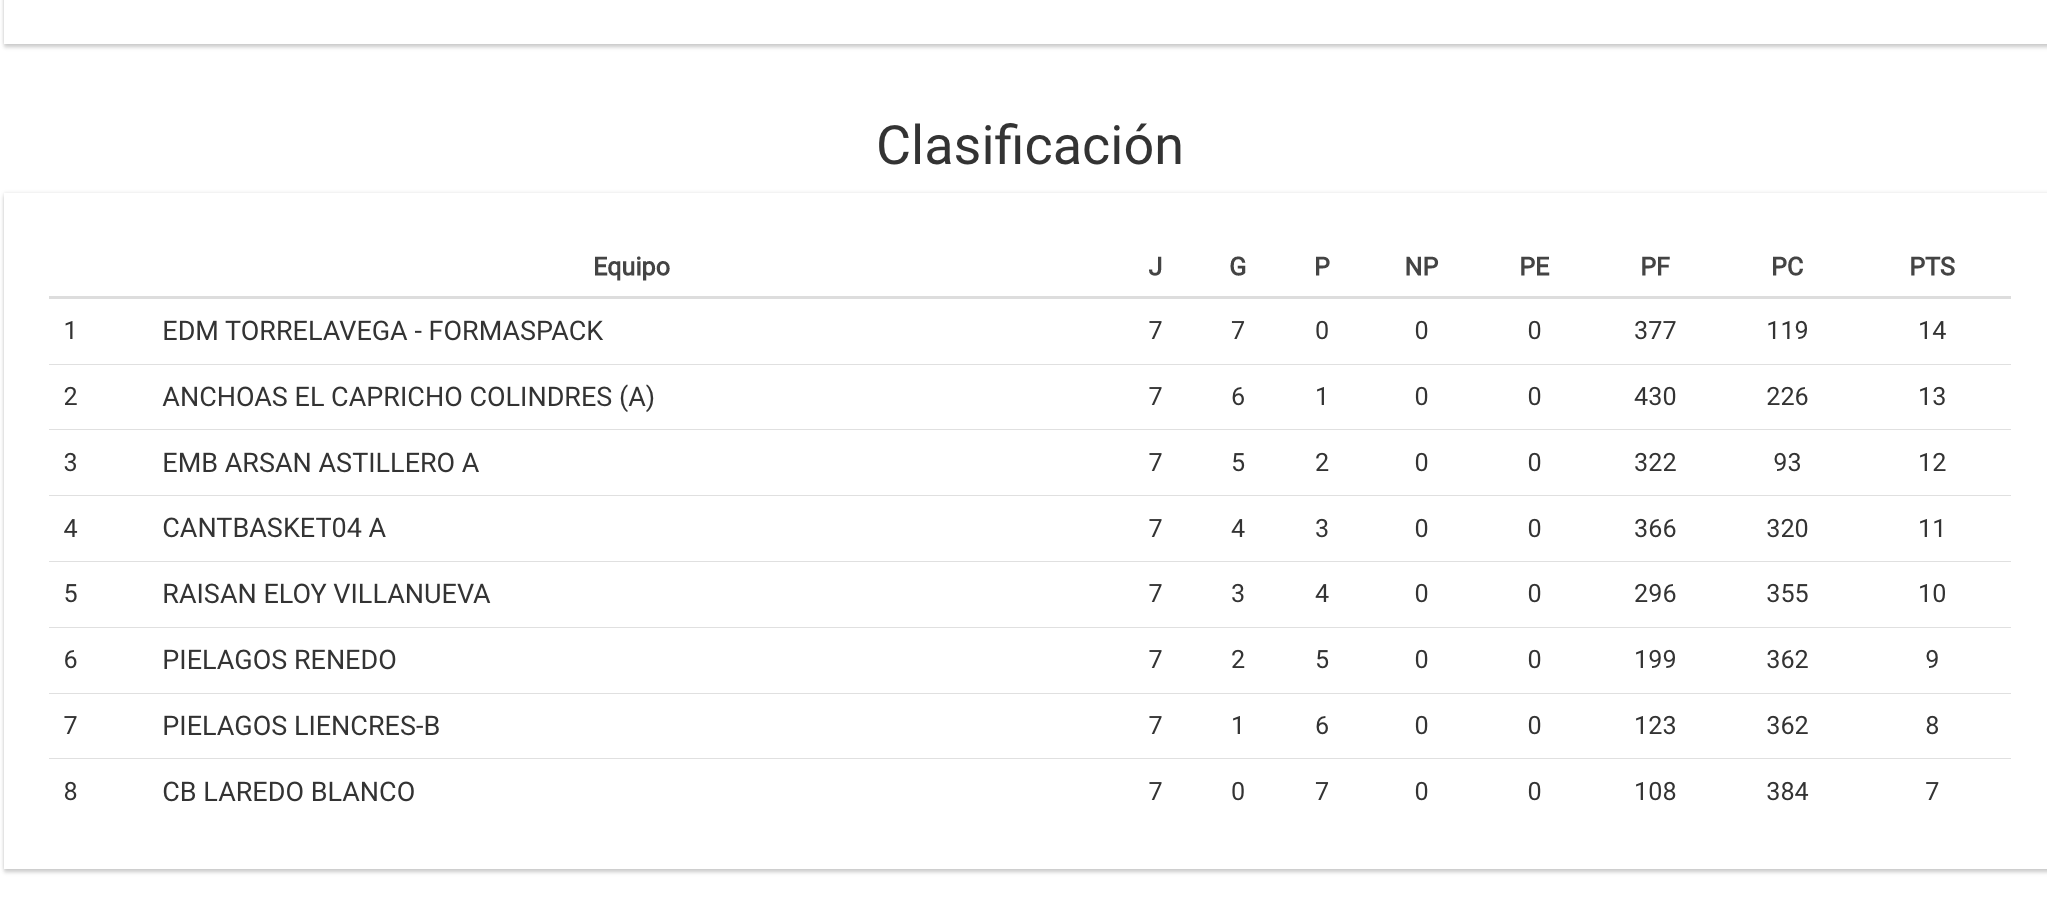
Task: Click the PC column header
Action: [1786, 267]
